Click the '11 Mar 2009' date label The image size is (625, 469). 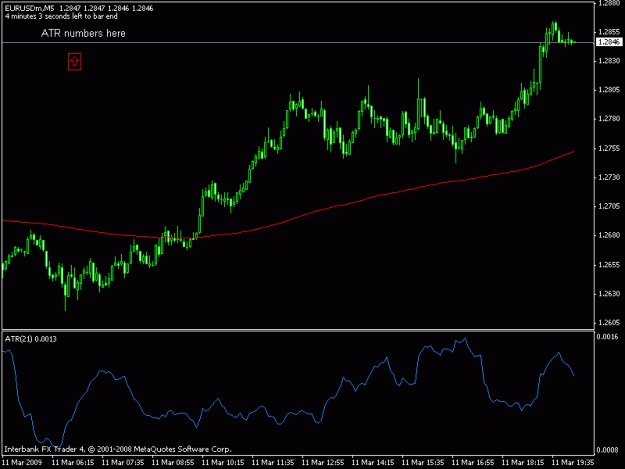point(22,463)
